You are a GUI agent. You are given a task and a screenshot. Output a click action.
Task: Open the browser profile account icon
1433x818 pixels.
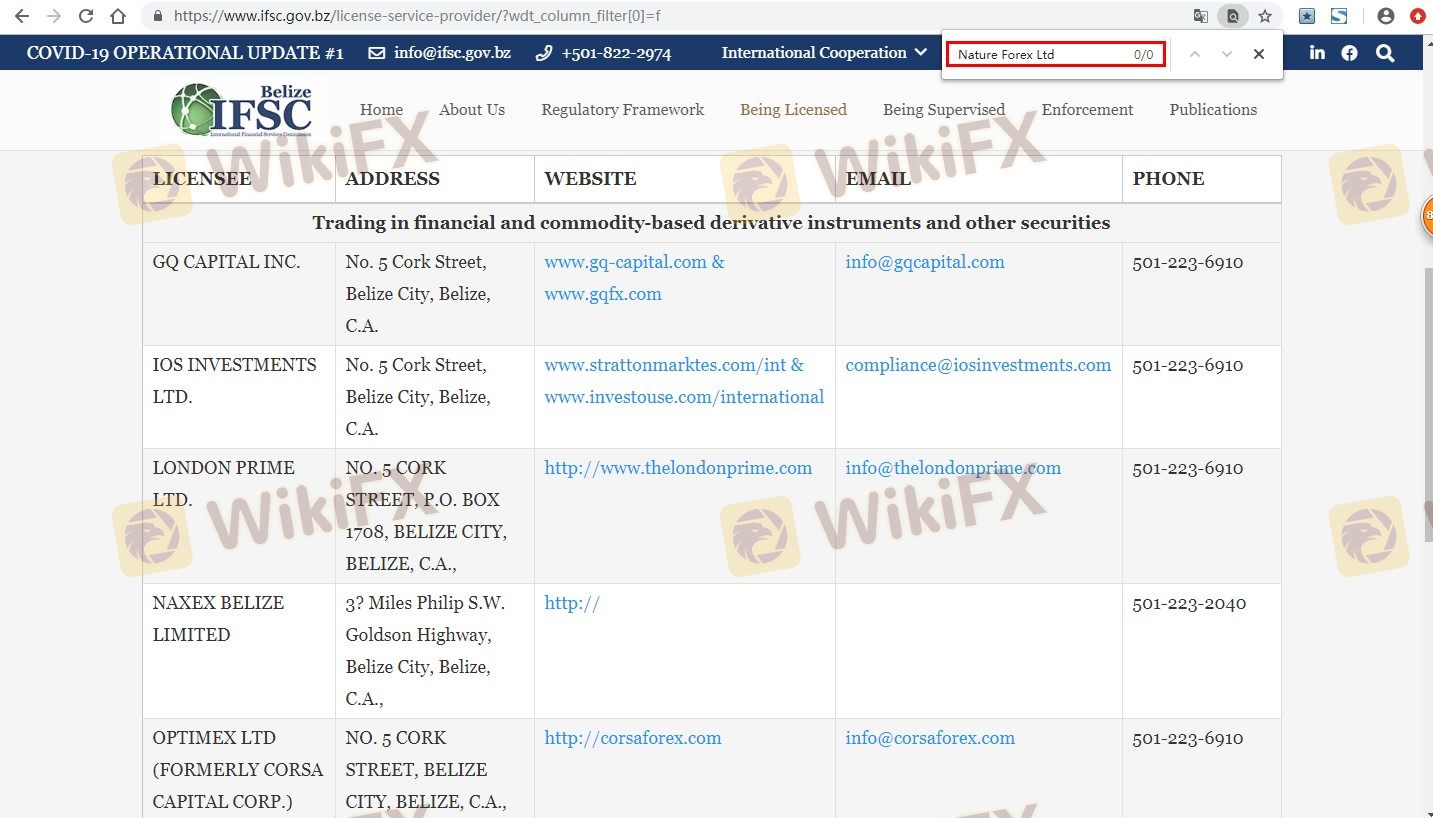(x=1386, y=16)
